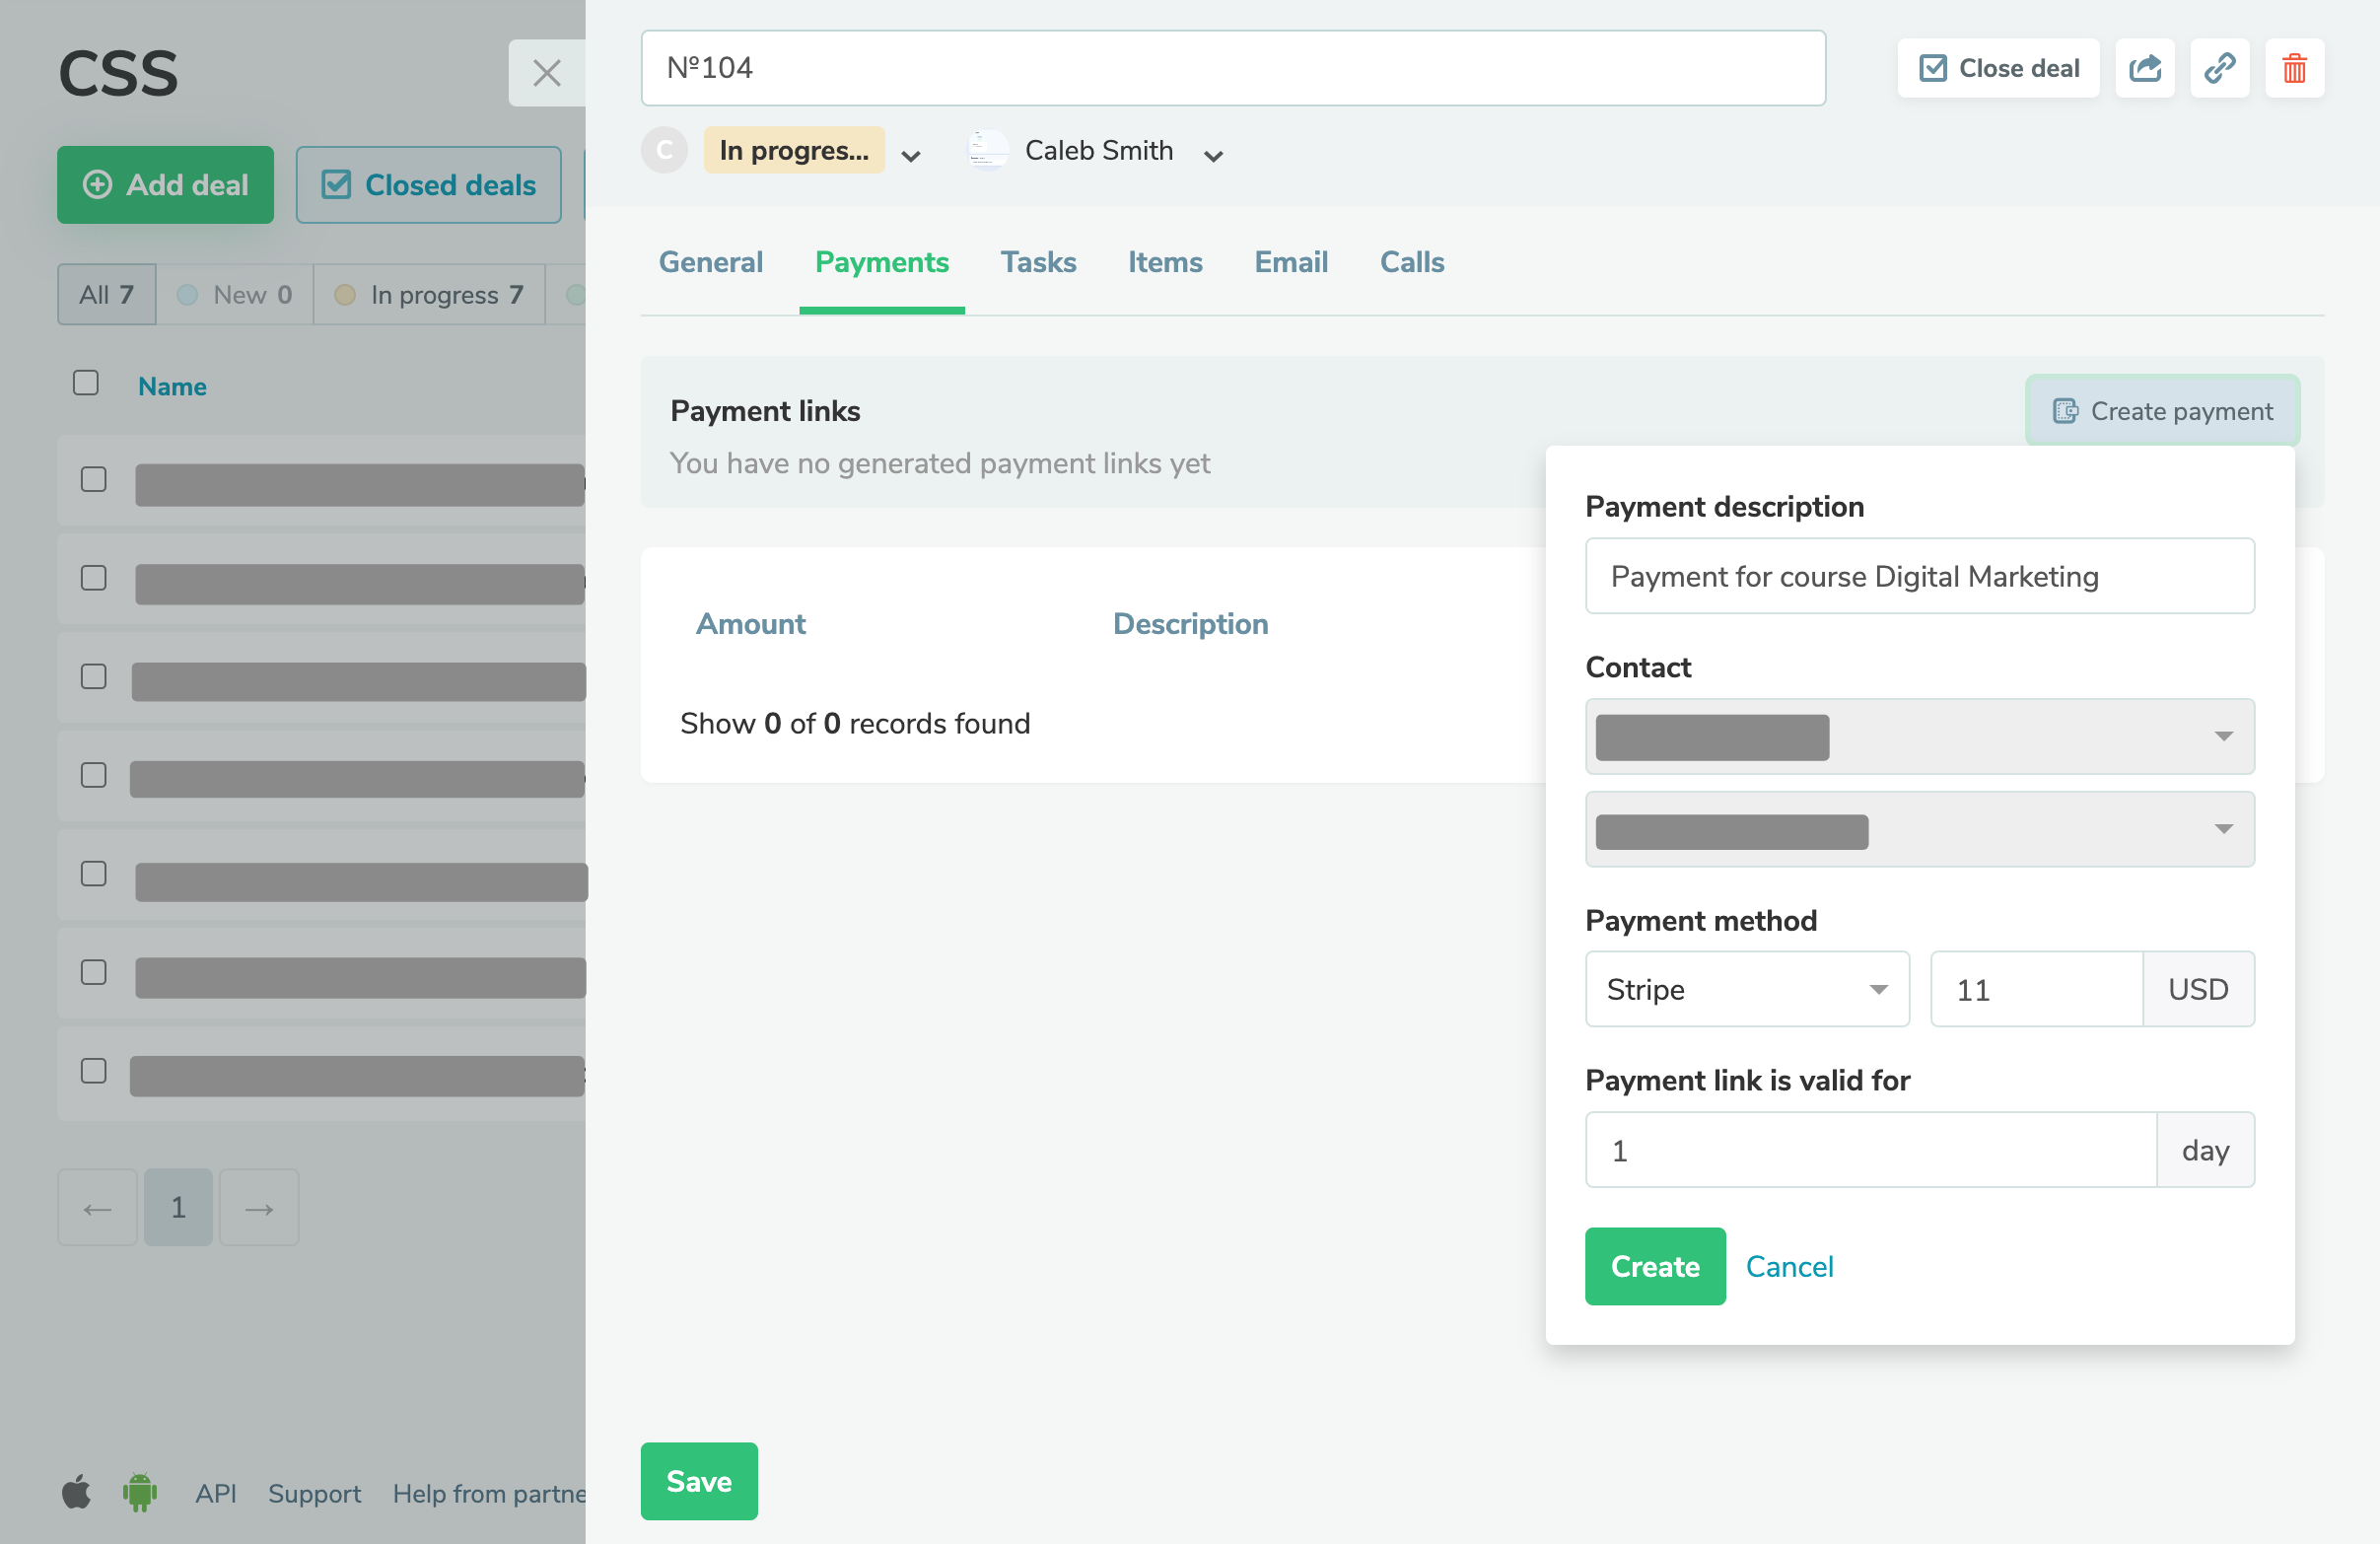Open the Android app download icon
The image size is (2380, 1544).
tap(140, 1493)
